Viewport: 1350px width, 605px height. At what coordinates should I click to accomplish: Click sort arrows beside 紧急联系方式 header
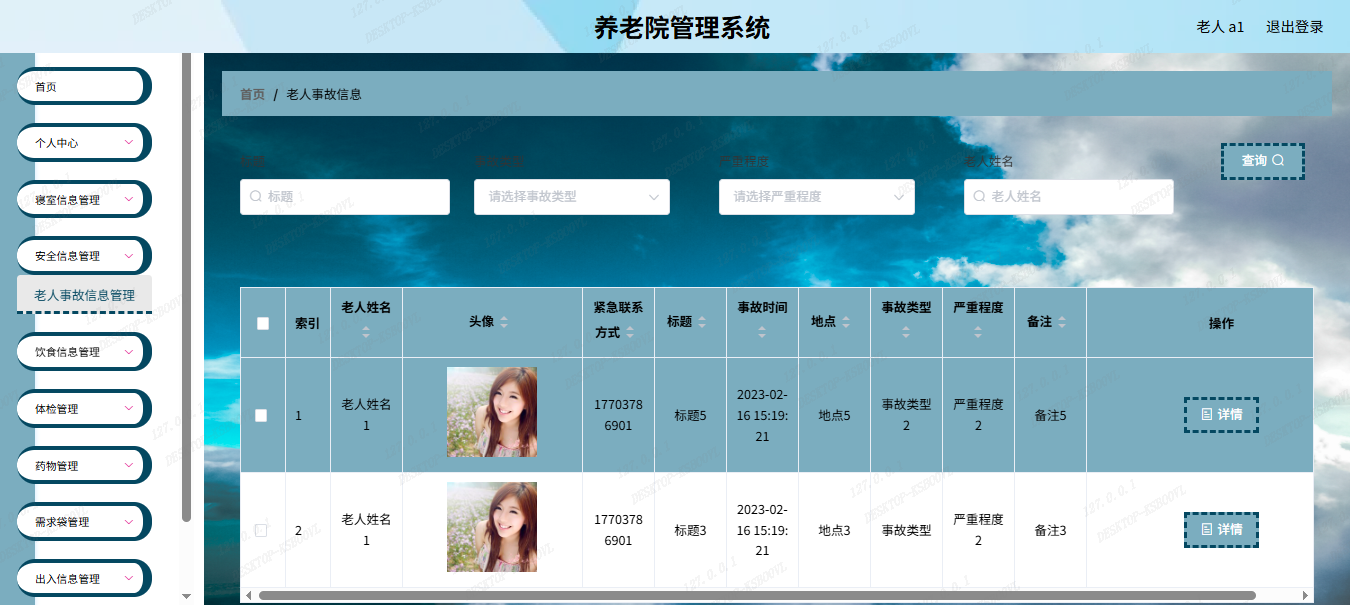[631, 333]
